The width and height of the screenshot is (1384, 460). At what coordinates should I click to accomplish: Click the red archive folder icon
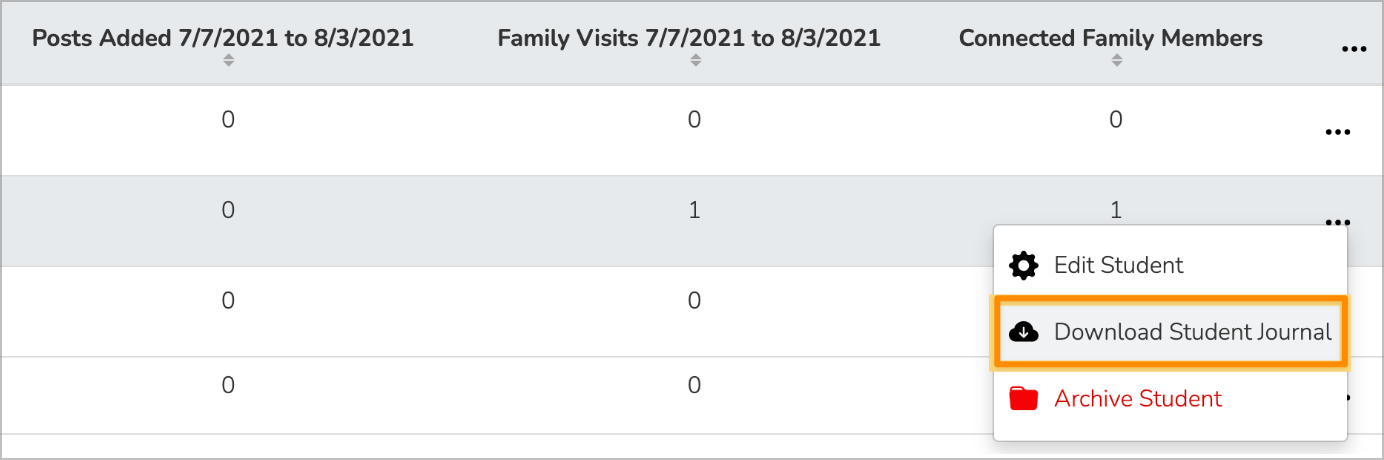point(1024,399)
